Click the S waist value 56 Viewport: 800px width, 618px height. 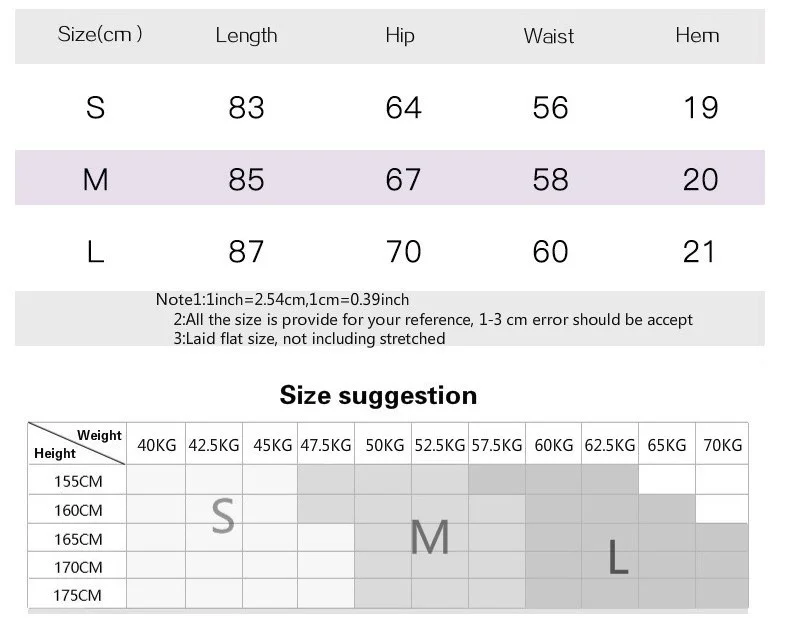tap(550, 108)
